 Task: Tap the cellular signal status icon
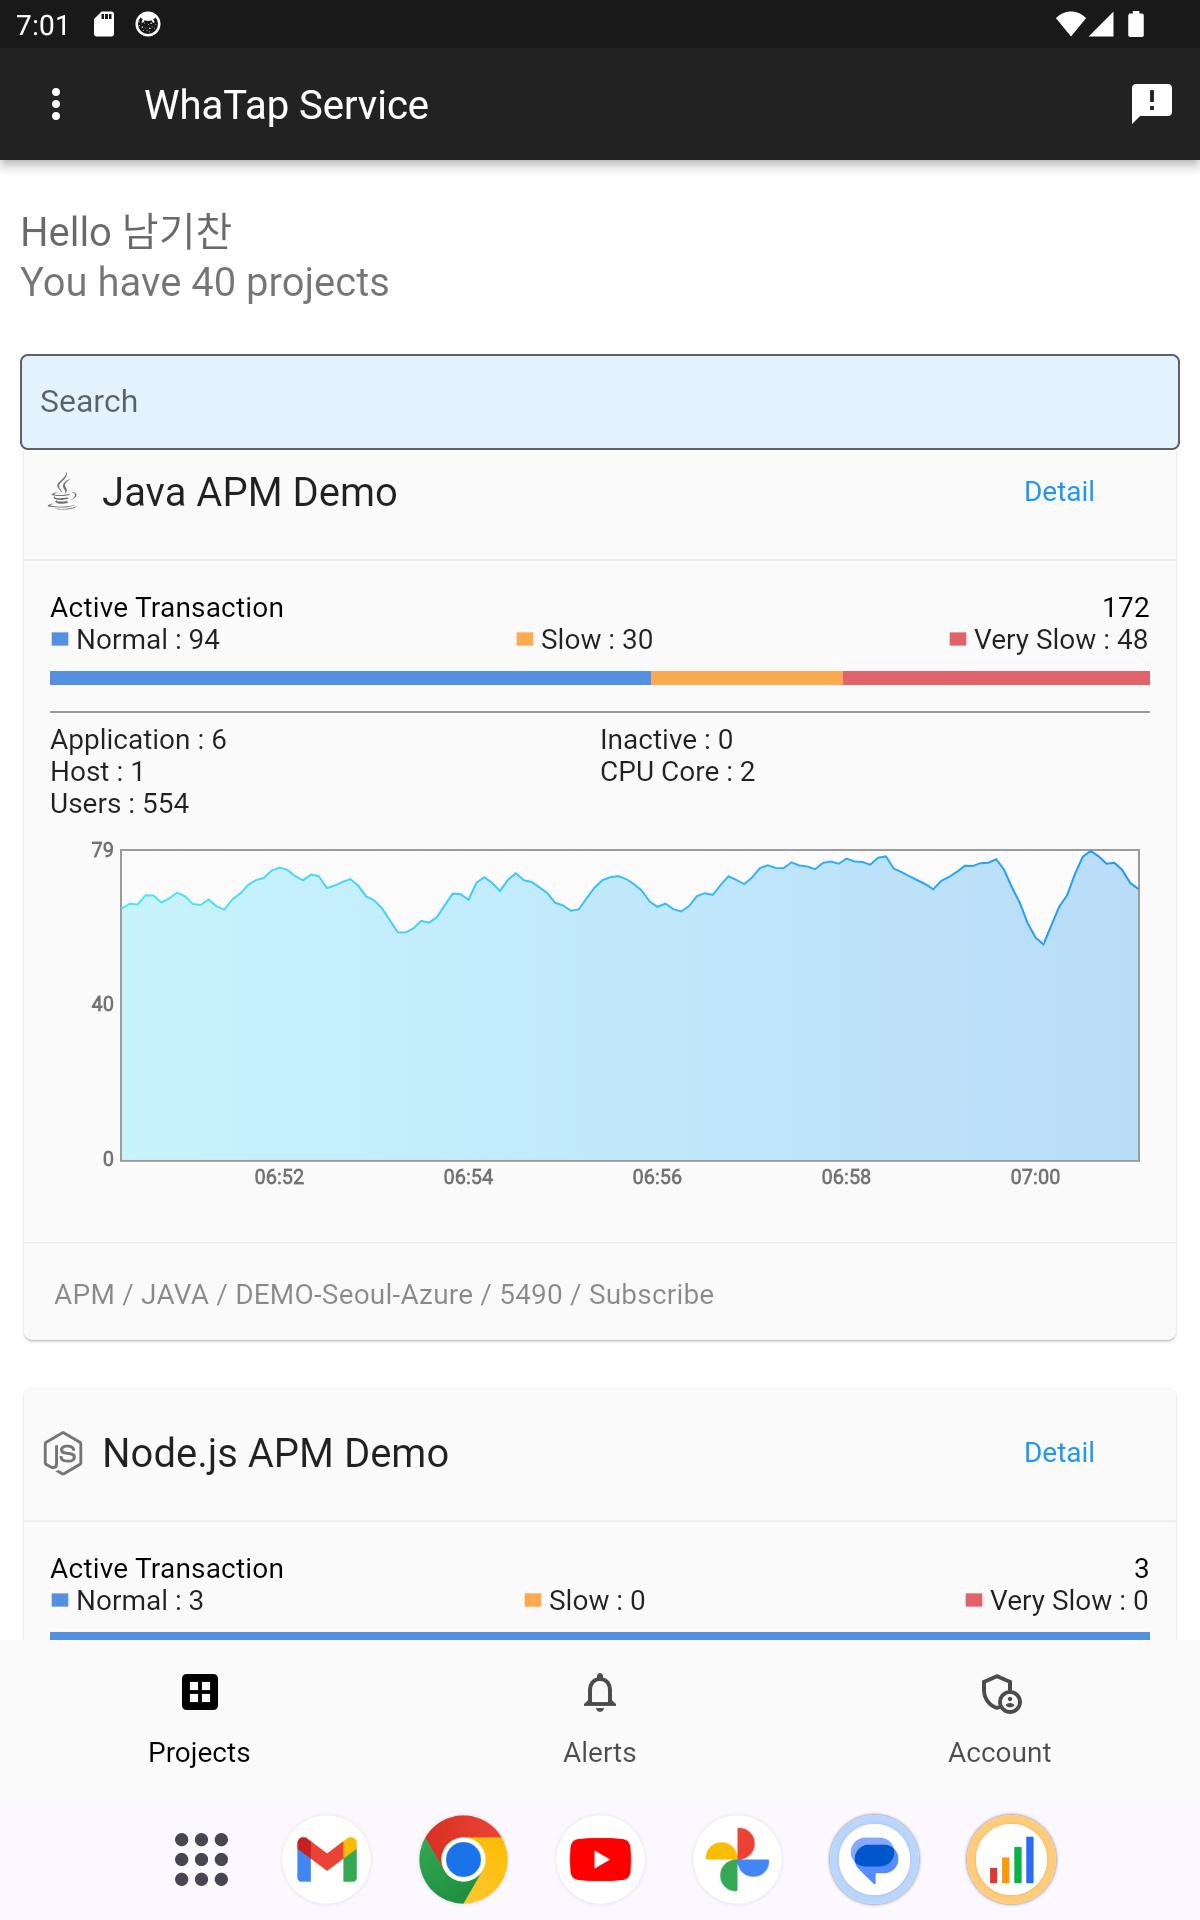click(1102, 24)
